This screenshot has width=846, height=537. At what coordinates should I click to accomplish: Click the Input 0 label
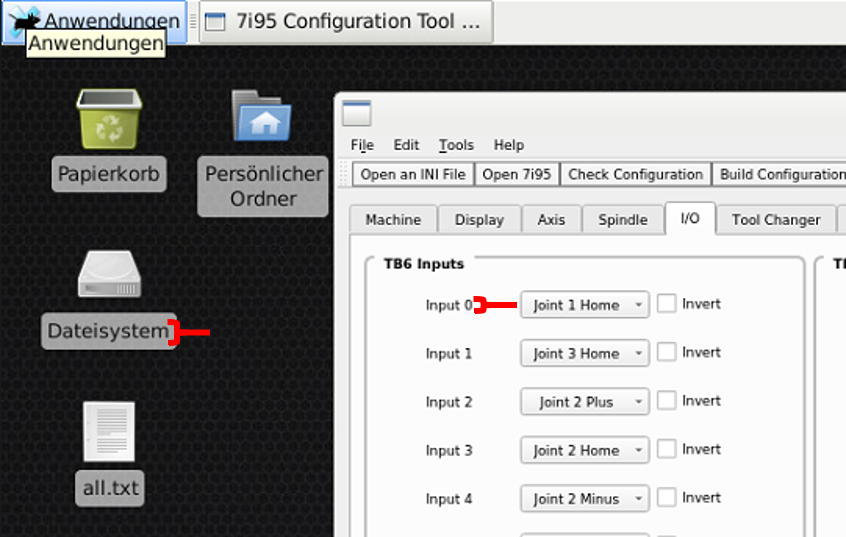point(449,305)
